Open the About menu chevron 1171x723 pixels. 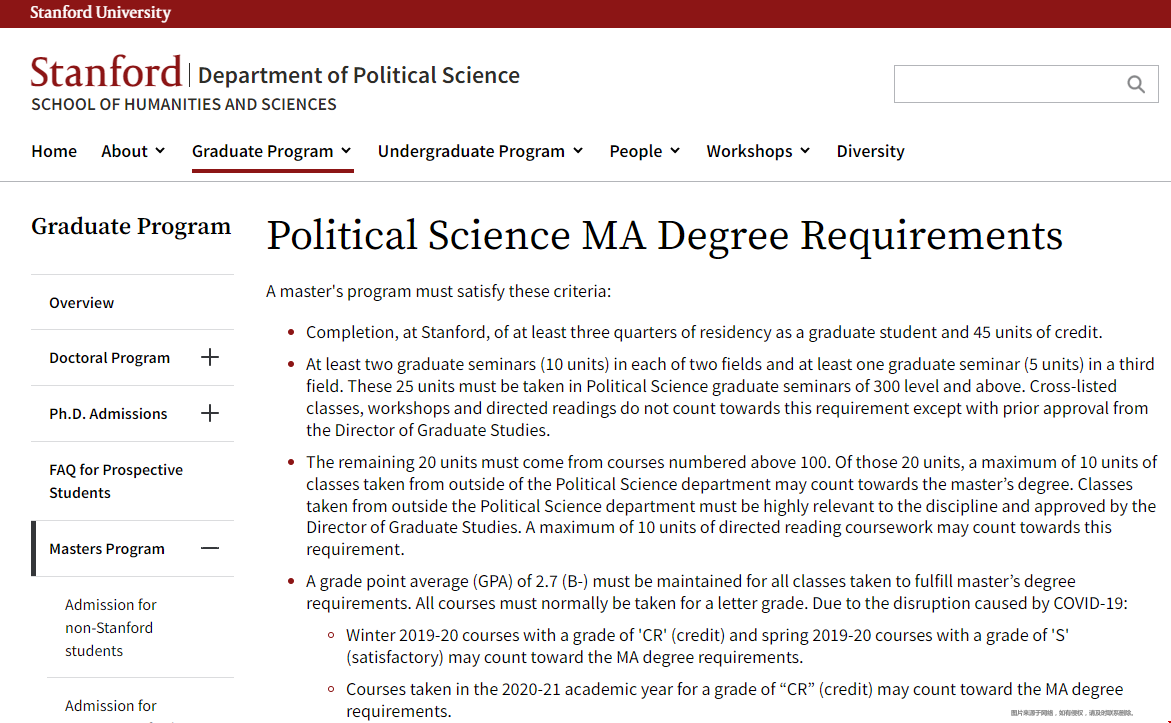(160, 151)
